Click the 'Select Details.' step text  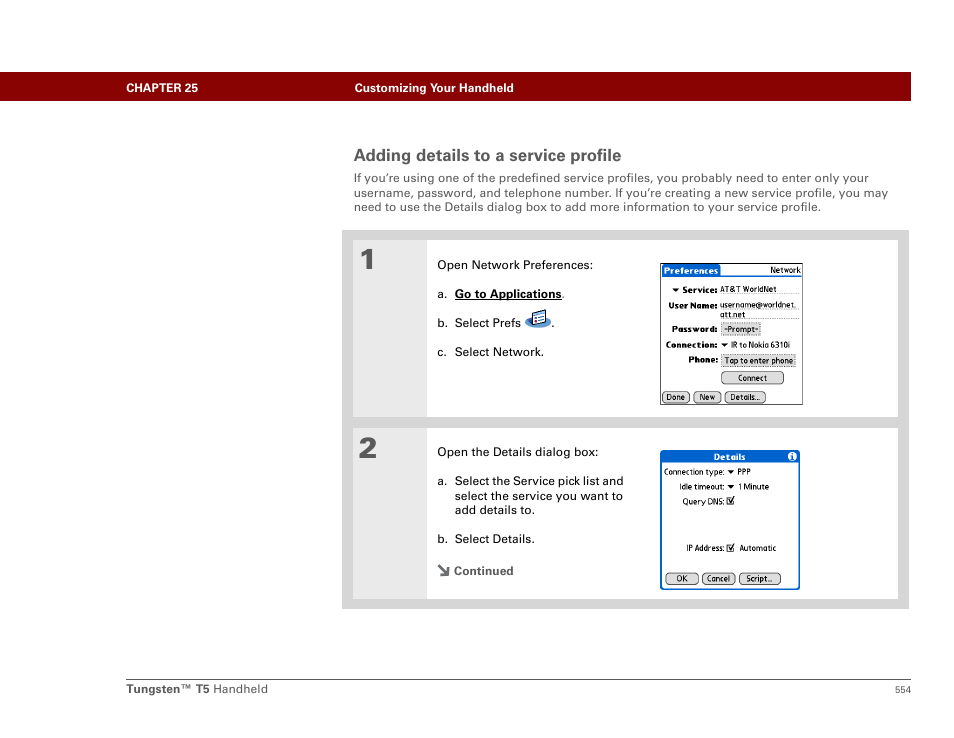click(x=495, y=539)
